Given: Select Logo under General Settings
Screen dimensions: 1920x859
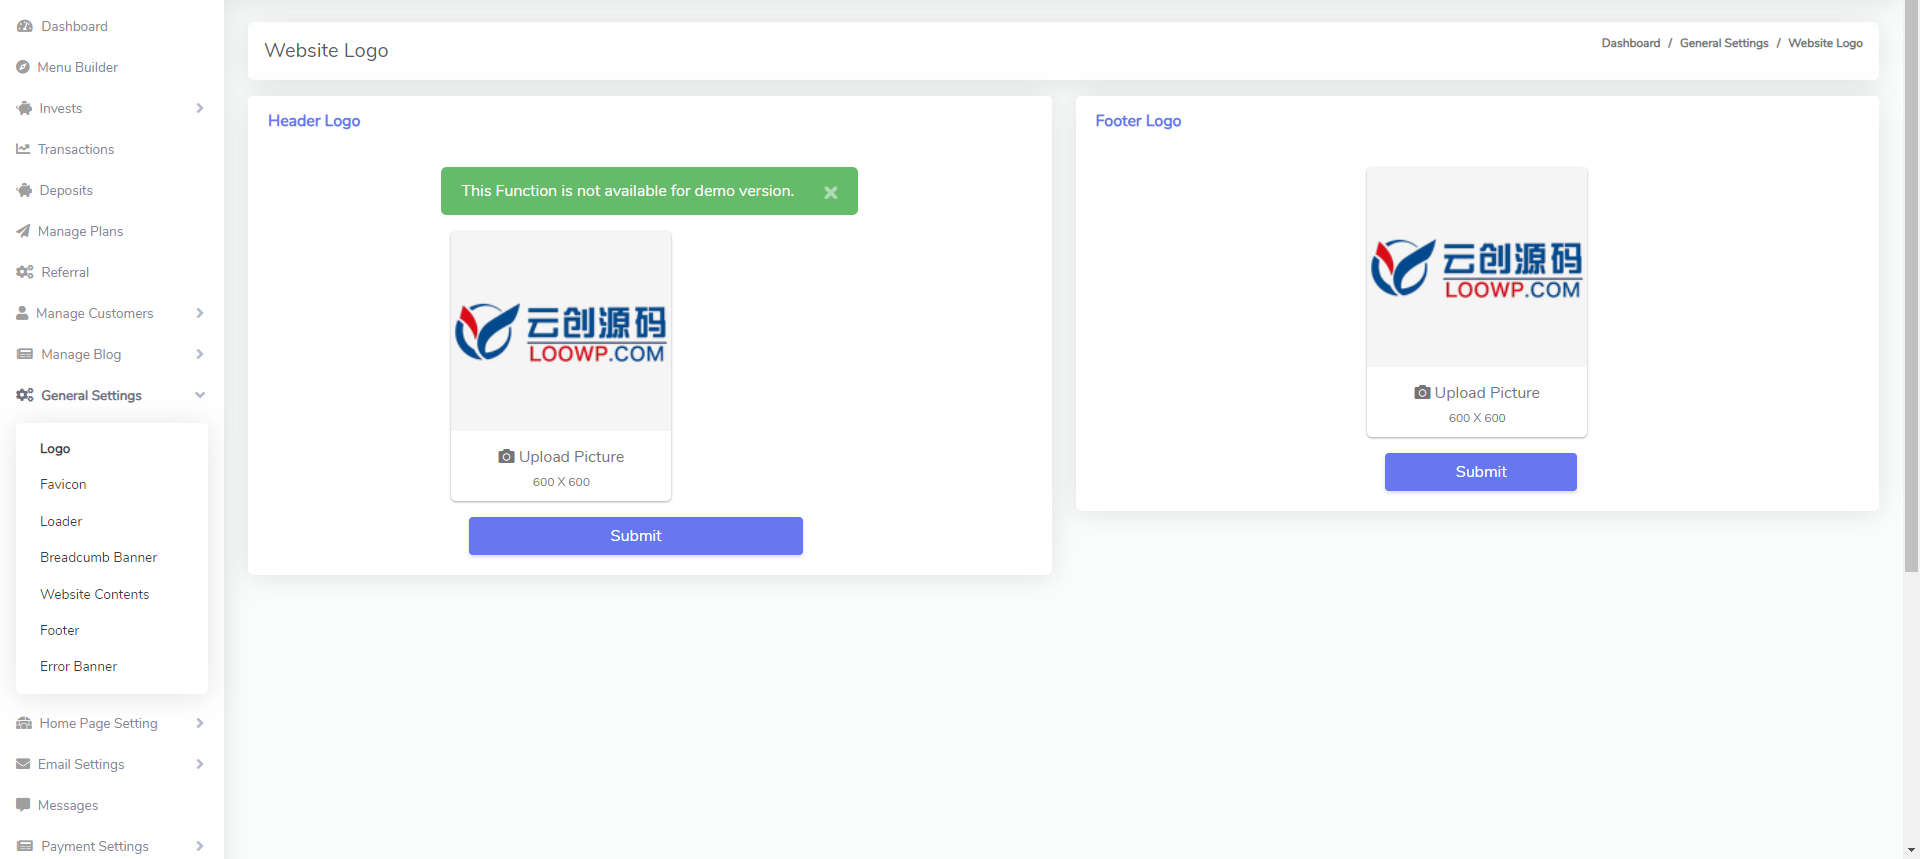Looking at the screenshot, I should (55, 448).
